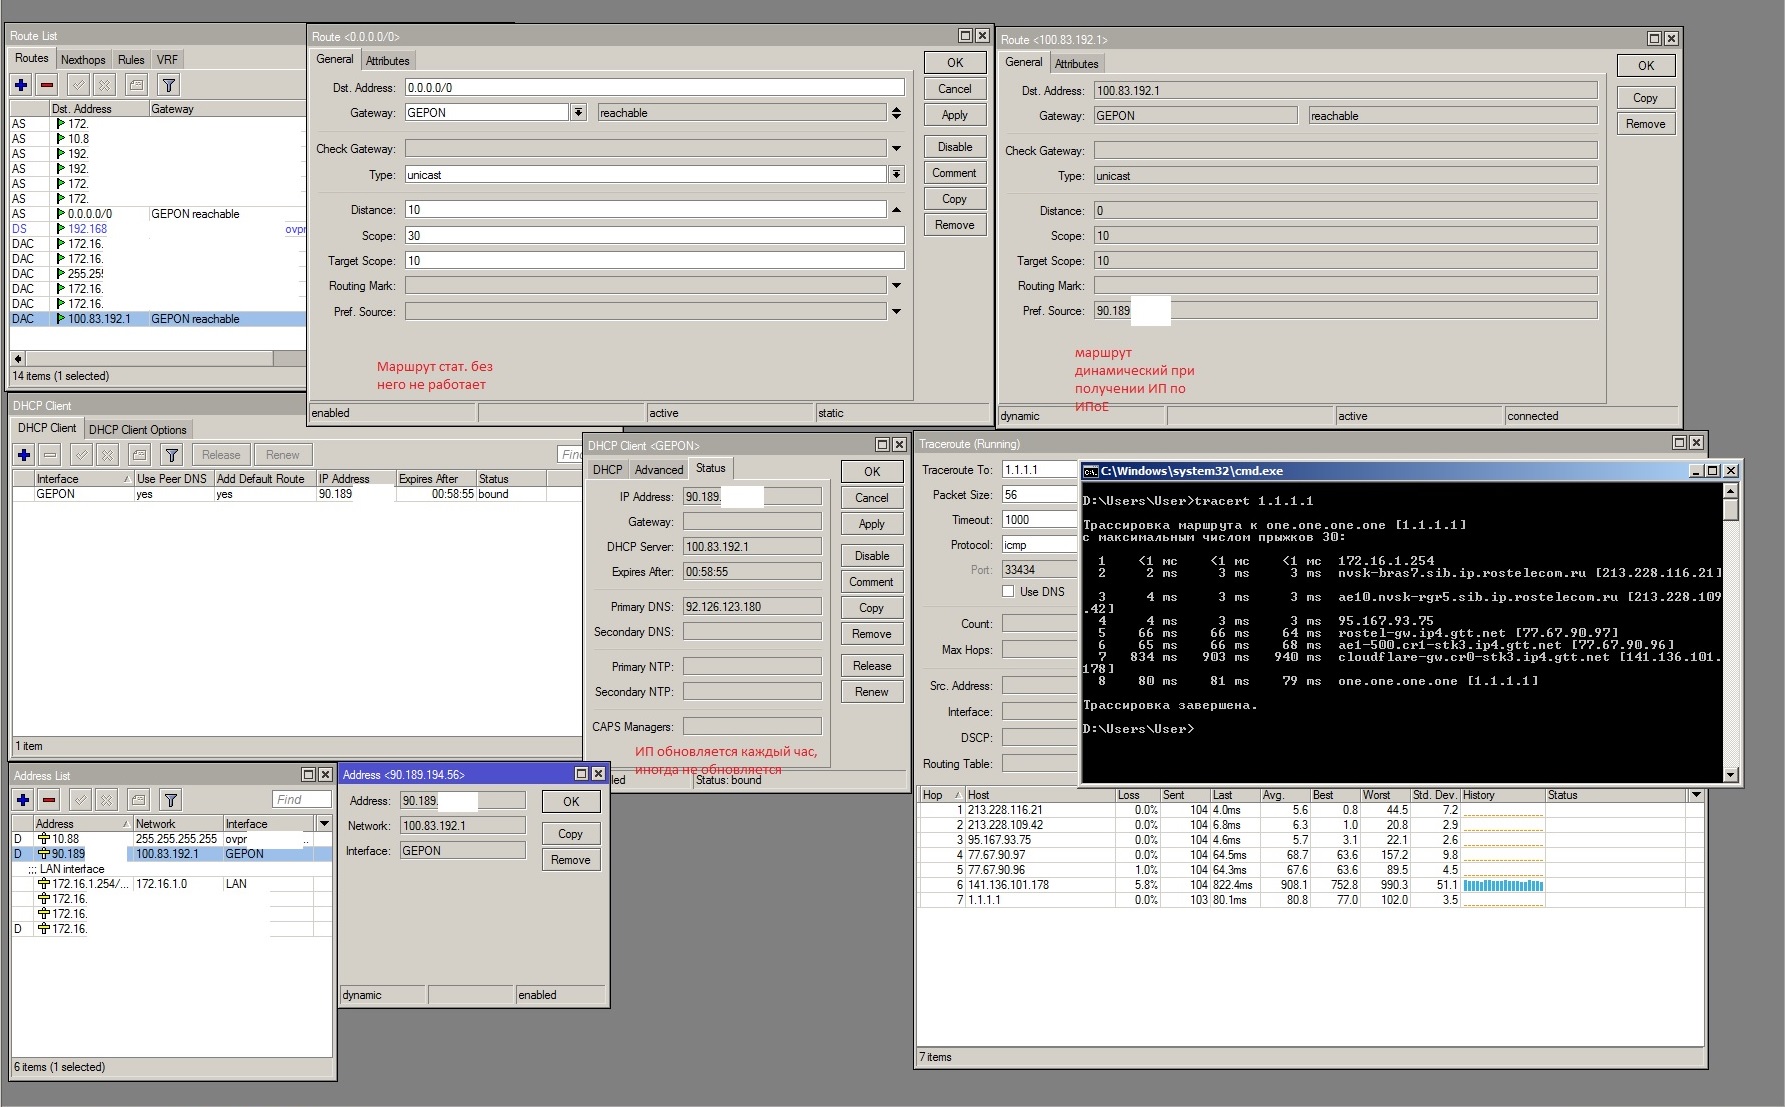This screenshot has height=1107, width=1785.
Task: Click Packet Size field in Traceroute
Action: [1040, 495]
